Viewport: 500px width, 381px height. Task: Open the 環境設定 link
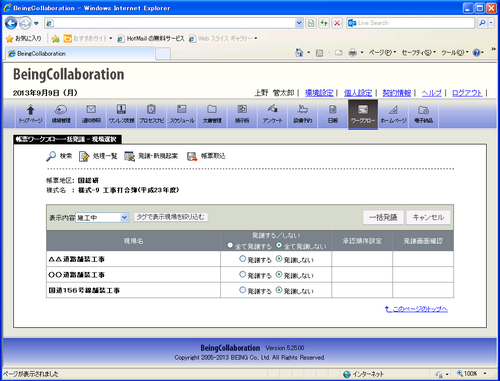(x=319, y=93)
